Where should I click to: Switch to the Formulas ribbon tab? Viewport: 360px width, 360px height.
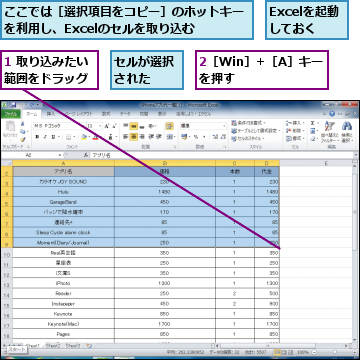pos(106,114)
